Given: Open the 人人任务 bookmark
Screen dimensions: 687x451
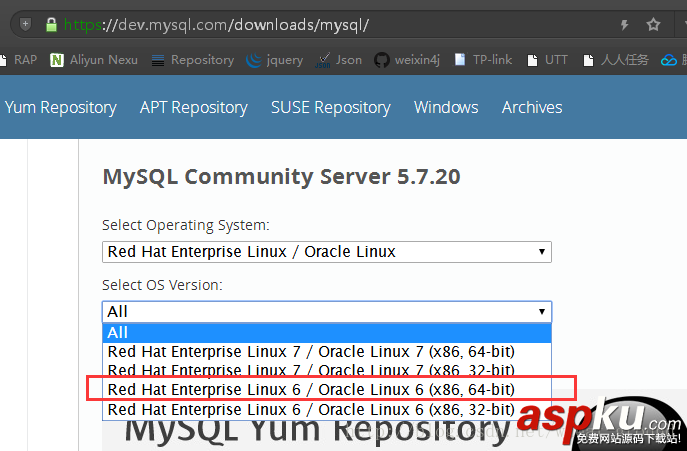Looking at the screenshot, I should [616, 60].
